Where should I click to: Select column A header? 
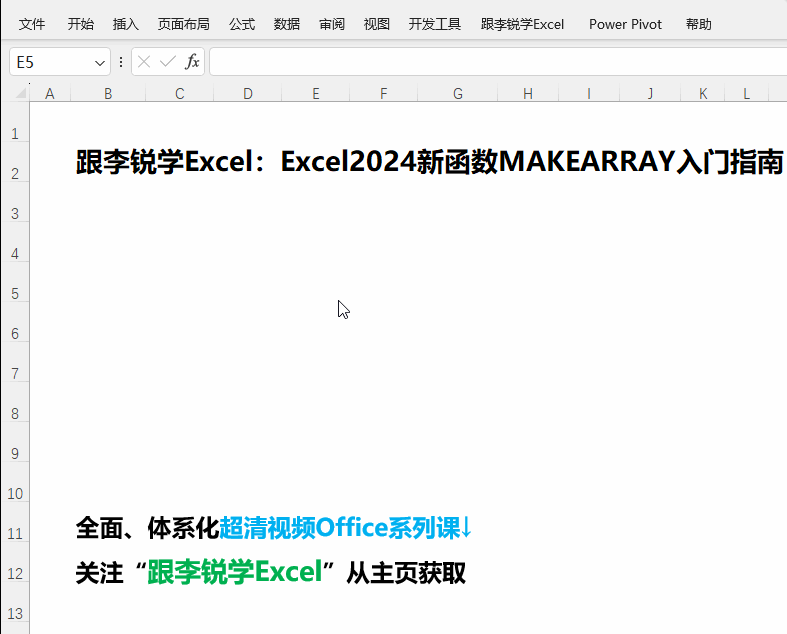pyautogui.click(x=50, y=93)
